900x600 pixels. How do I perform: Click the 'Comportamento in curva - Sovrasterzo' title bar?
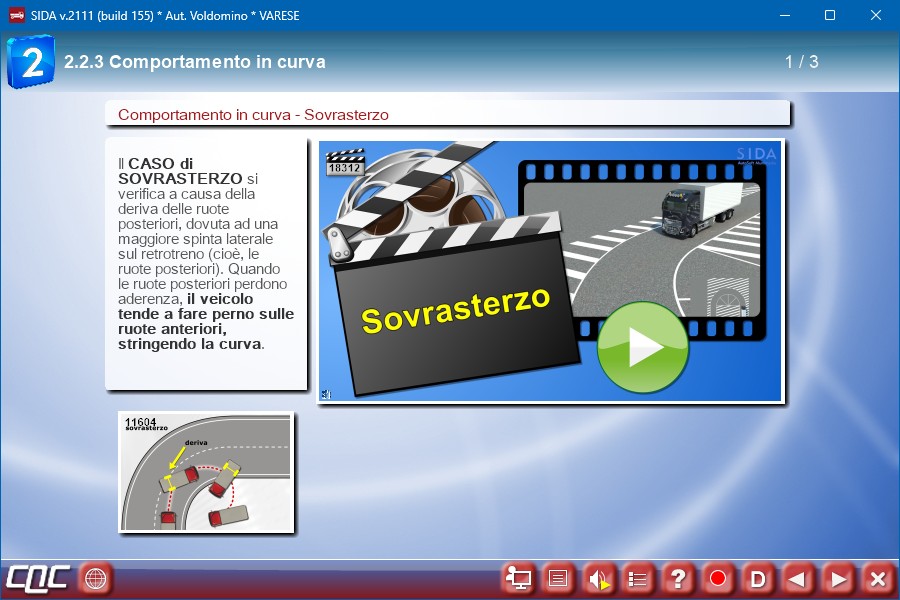point(448,114)
